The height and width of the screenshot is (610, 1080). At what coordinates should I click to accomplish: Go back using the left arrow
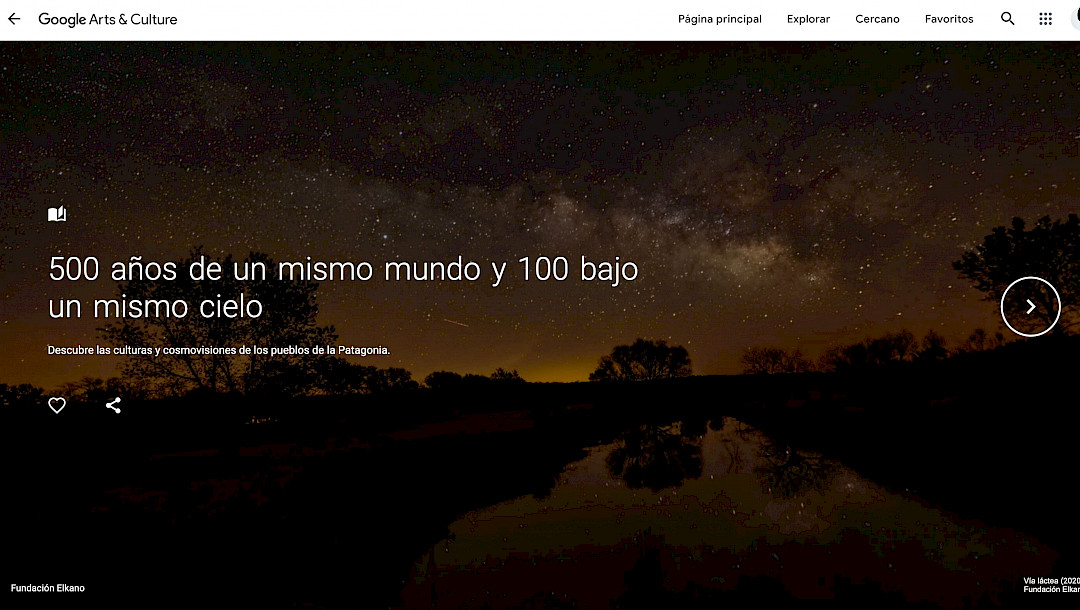[14, 19]
